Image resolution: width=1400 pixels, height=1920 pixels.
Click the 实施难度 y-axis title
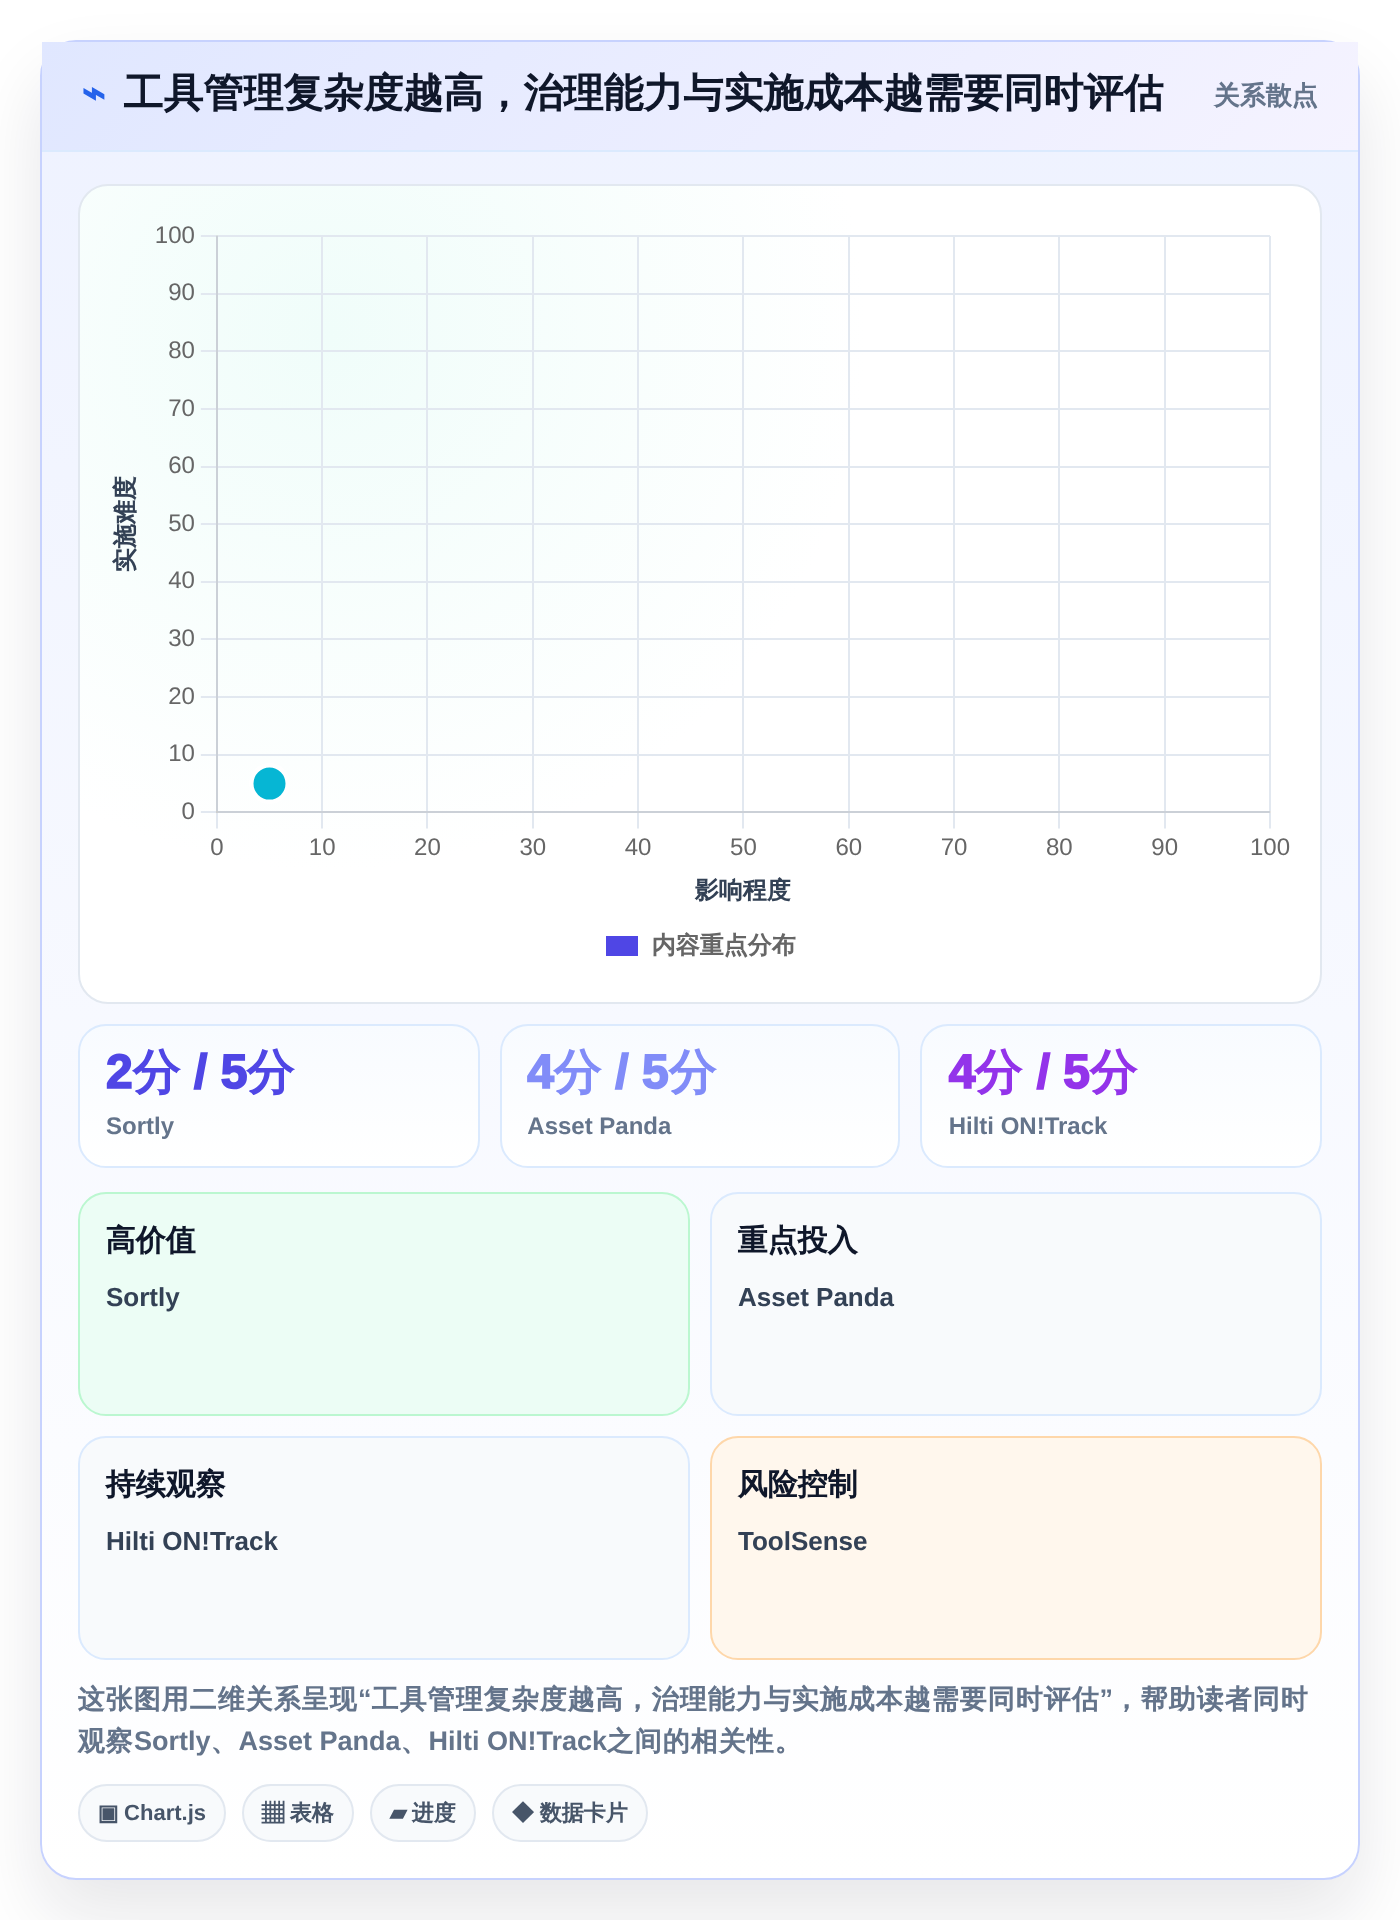pos(125,524)
